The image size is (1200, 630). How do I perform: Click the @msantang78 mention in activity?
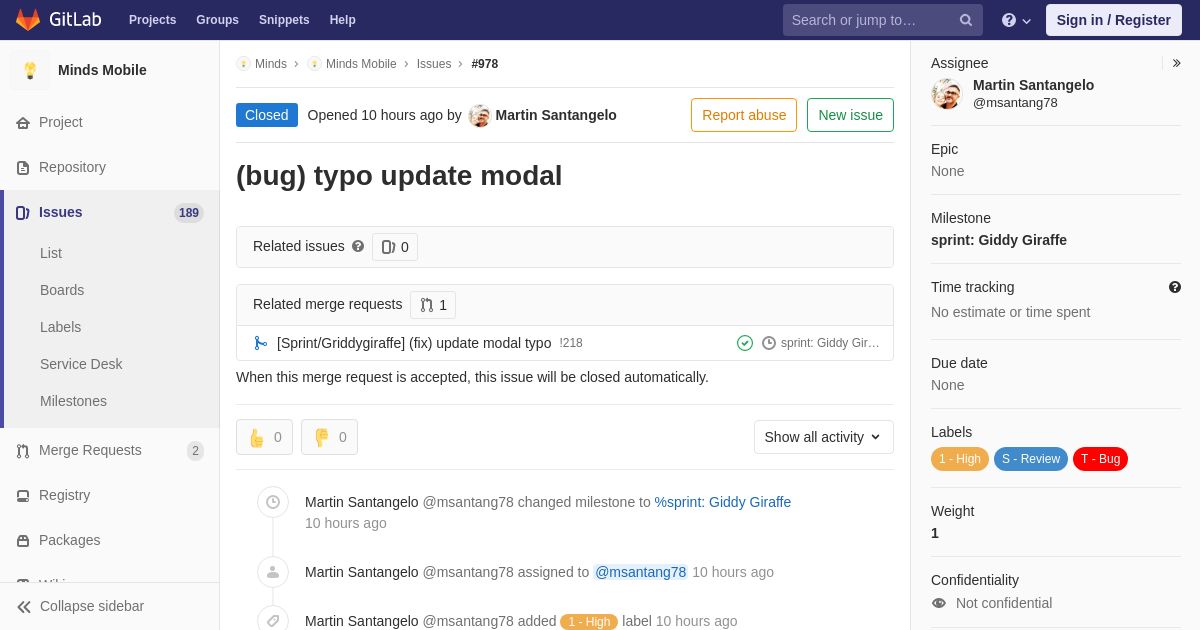[640, 572]
